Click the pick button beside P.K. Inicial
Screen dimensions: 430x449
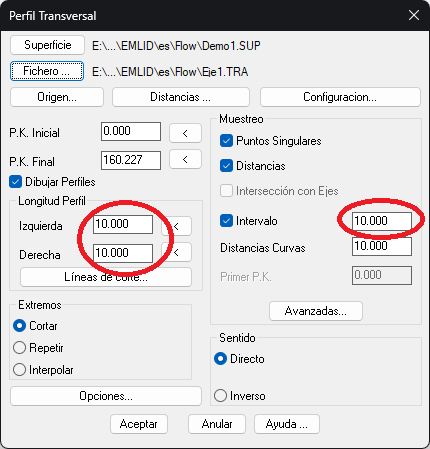point(185,133)
